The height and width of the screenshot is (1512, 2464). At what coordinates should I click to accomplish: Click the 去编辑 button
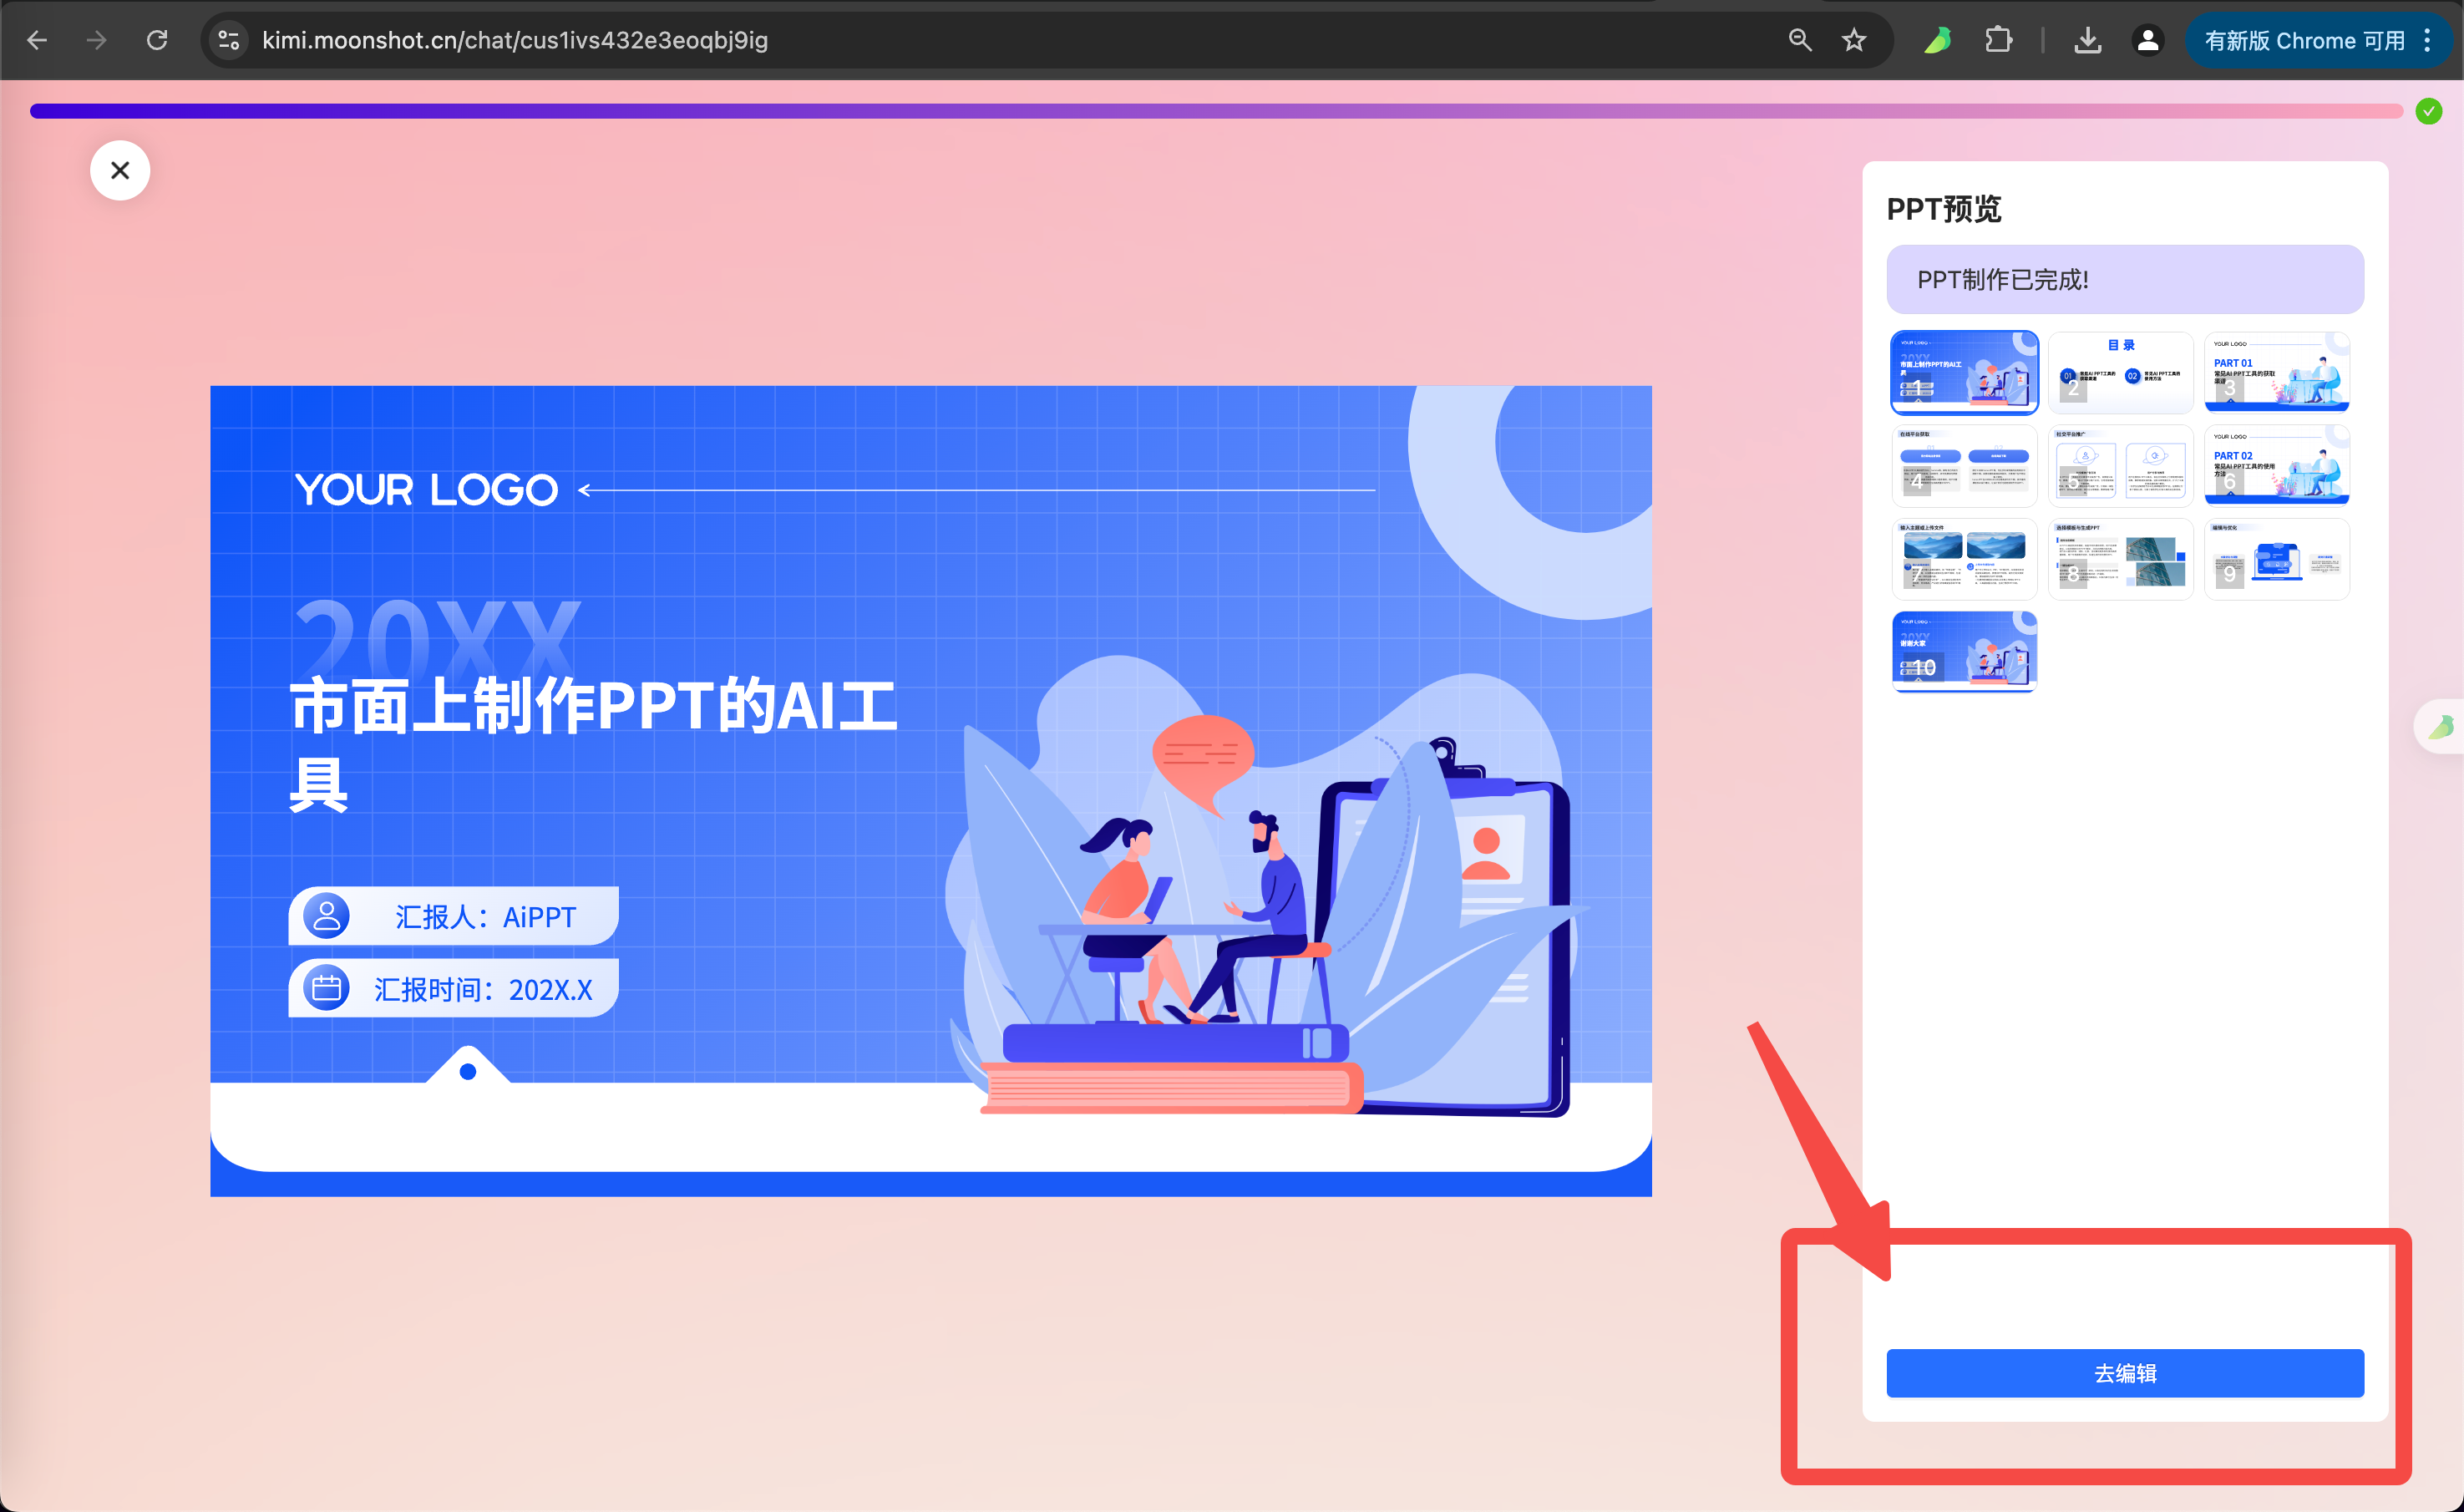point(2124,1373)
